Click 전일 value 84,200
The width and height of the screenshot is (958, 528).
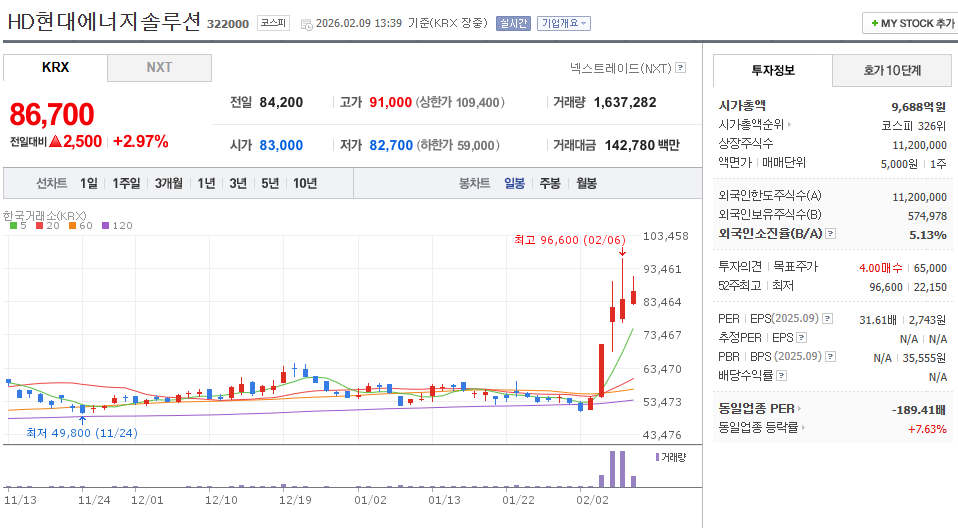tap(281, 102)
